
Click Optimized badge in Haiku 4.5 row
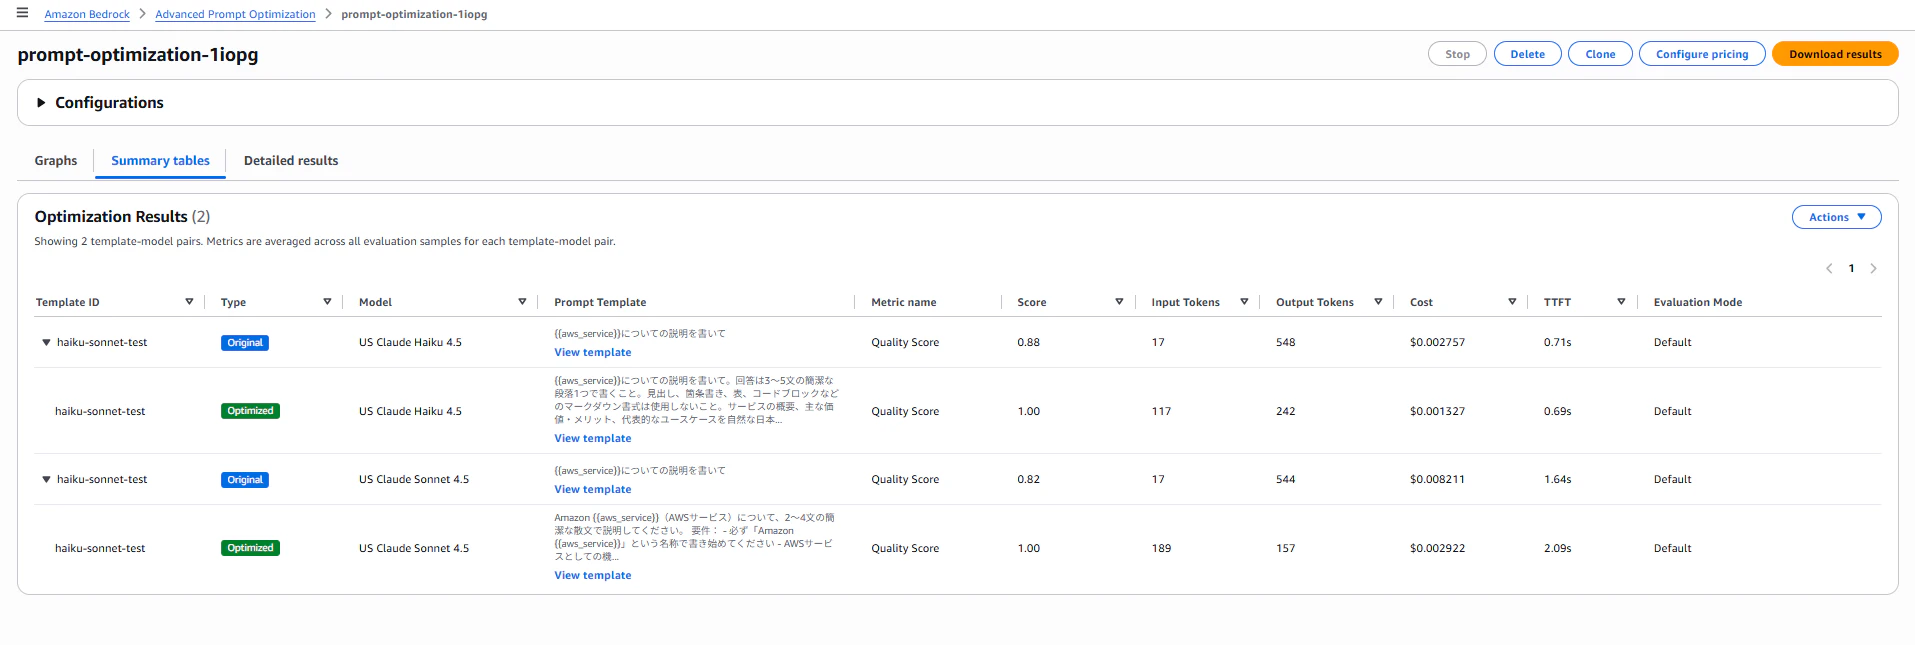pos(250,411)
